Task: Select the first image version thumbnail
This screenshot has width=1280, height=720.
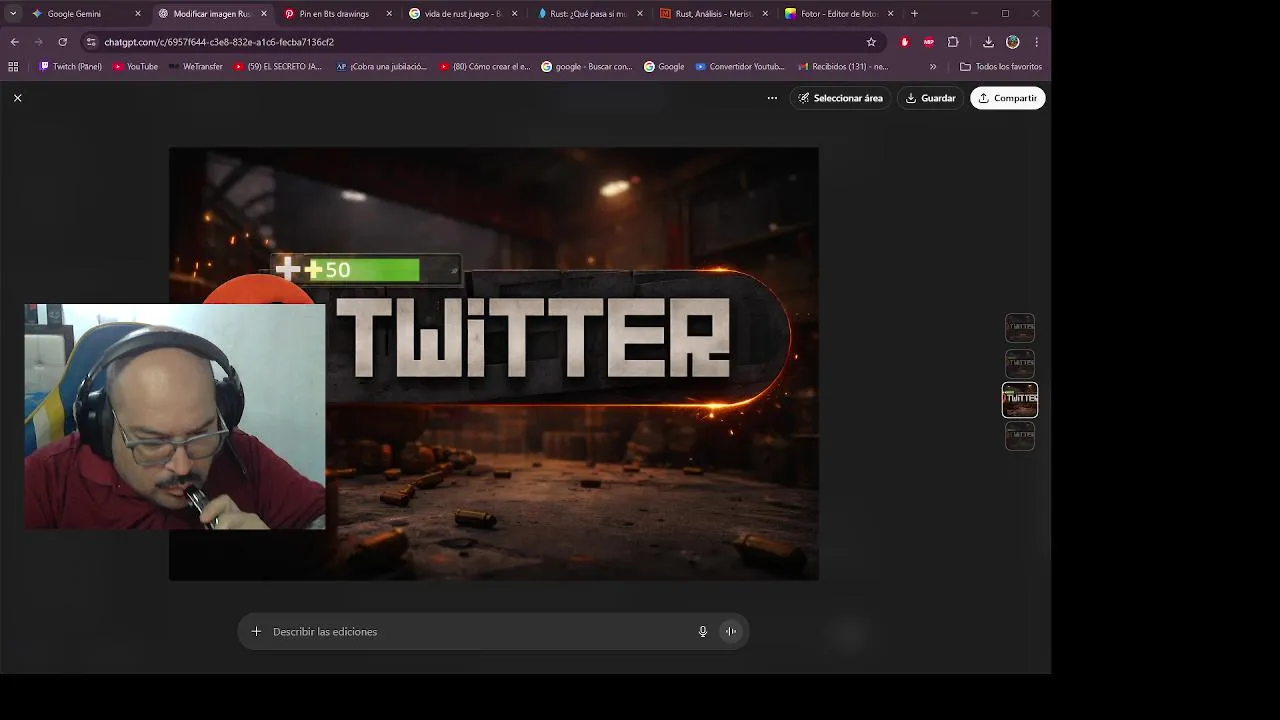Action: [x=1020, y=327]
